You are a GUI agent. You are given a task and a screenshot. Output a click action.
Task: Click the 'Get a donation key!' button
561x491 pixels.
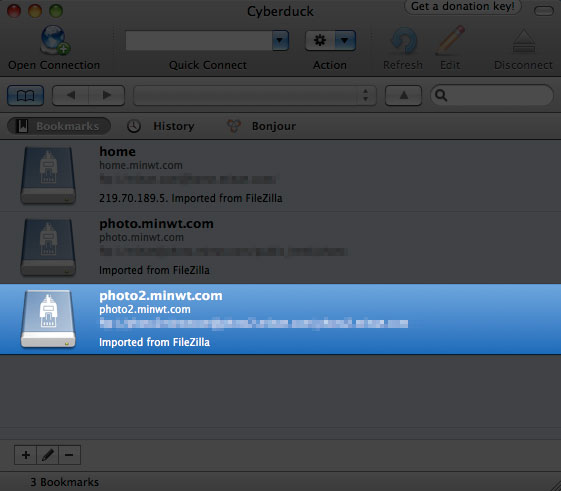463,6
